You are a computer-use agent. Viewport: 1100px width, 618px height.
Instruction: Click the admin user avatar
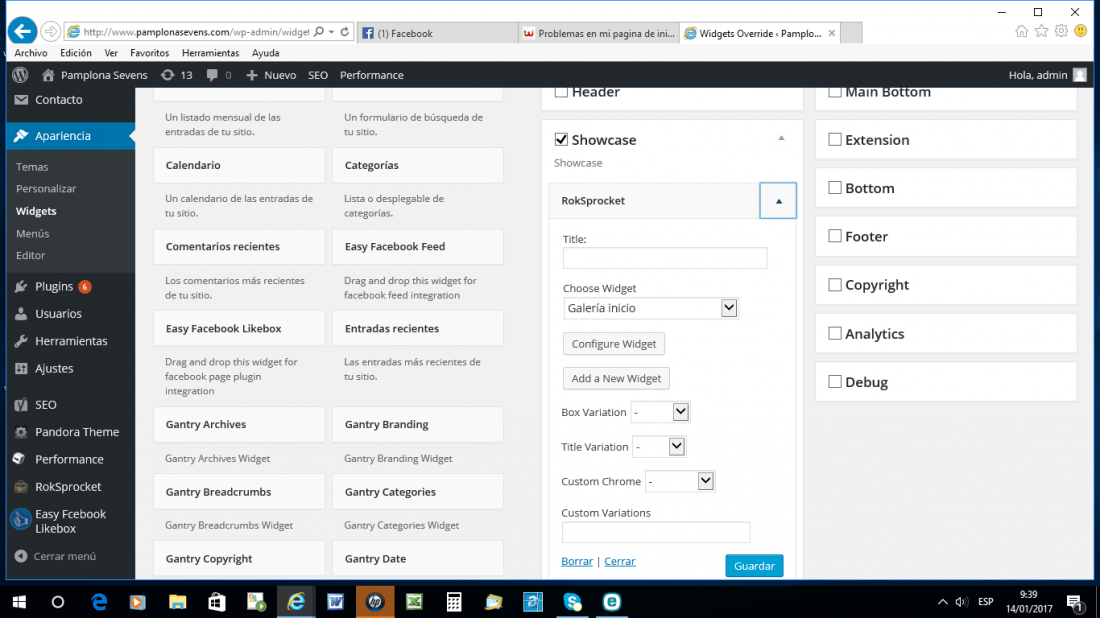coord(1080,75)
